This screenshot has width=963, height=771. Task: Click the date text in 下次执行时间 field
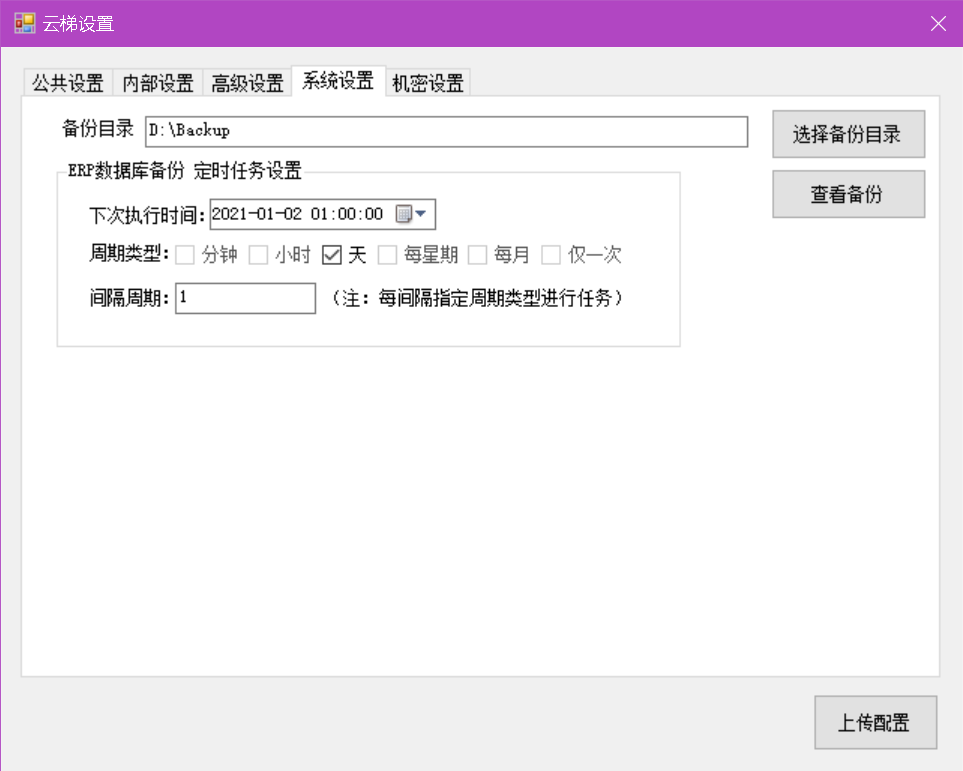click(298, 214)
